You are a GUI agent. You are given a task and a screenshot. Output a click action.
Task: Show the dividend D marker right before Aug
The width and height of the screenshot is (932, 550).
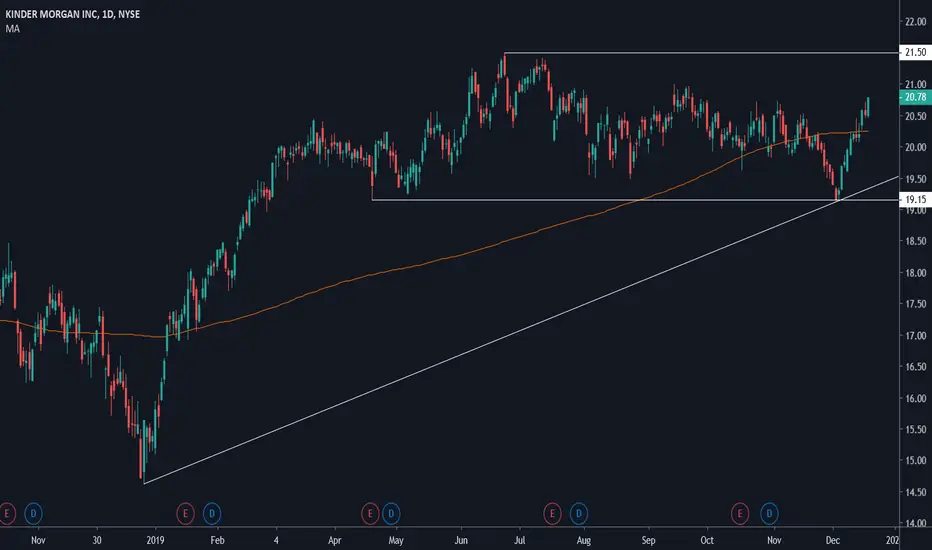click(579, 513)
